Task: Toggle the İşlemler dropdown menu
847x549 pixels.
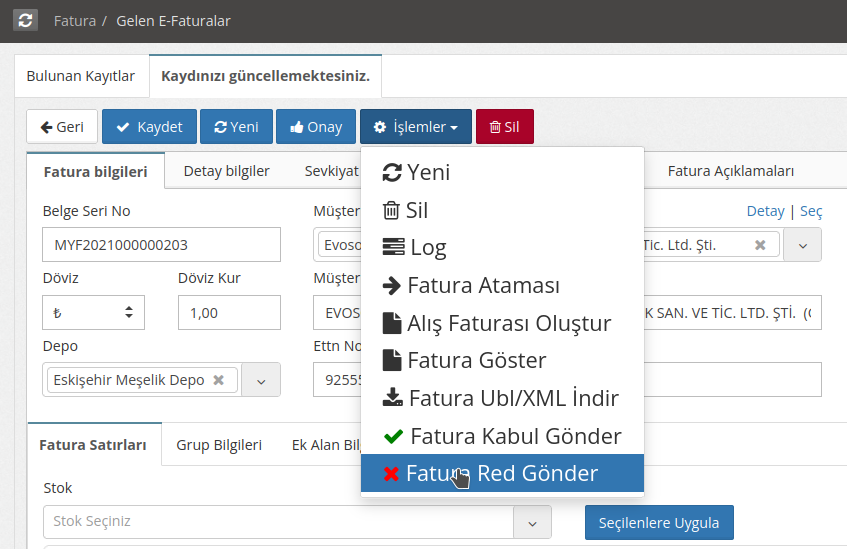Action: 415,127
